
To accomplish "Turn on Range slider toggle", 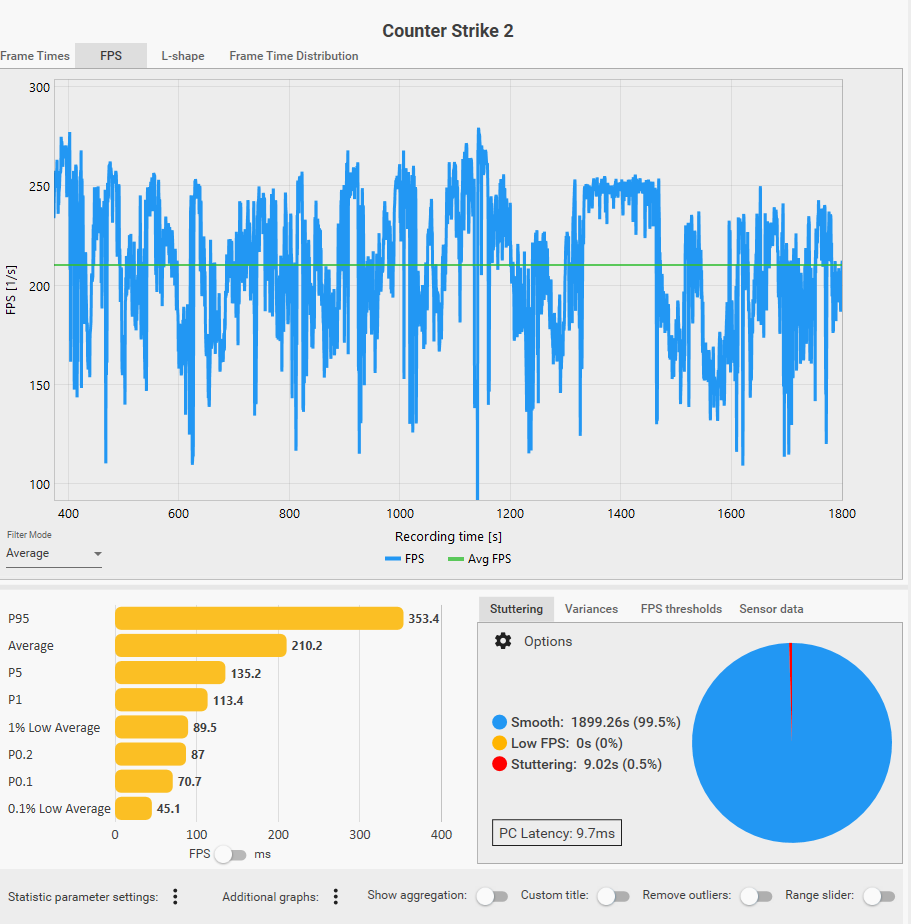I will click(x=879, y=896).
